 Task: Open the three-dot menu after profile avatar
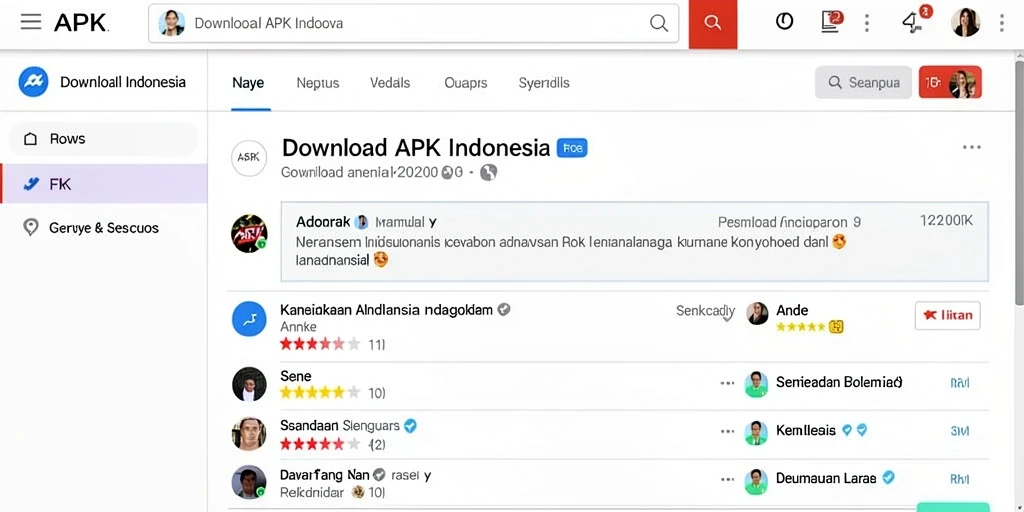[1001, 23]
